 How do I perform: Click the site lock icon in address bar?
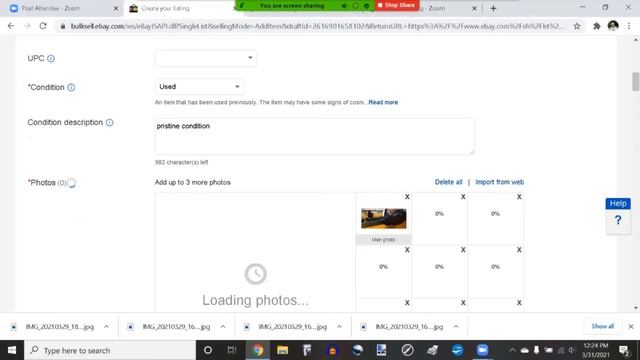coord(62,26)
